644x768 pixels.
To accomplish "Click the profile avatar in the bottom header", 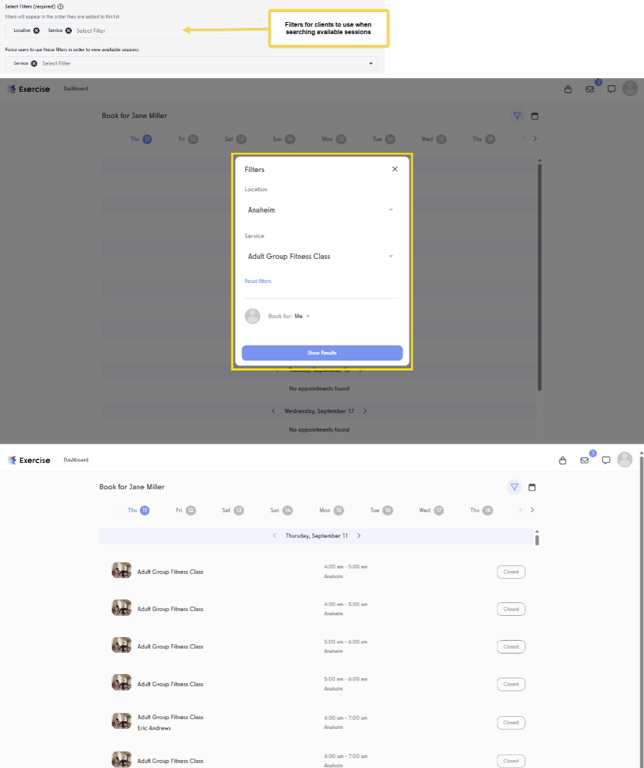I will [624, 459].
